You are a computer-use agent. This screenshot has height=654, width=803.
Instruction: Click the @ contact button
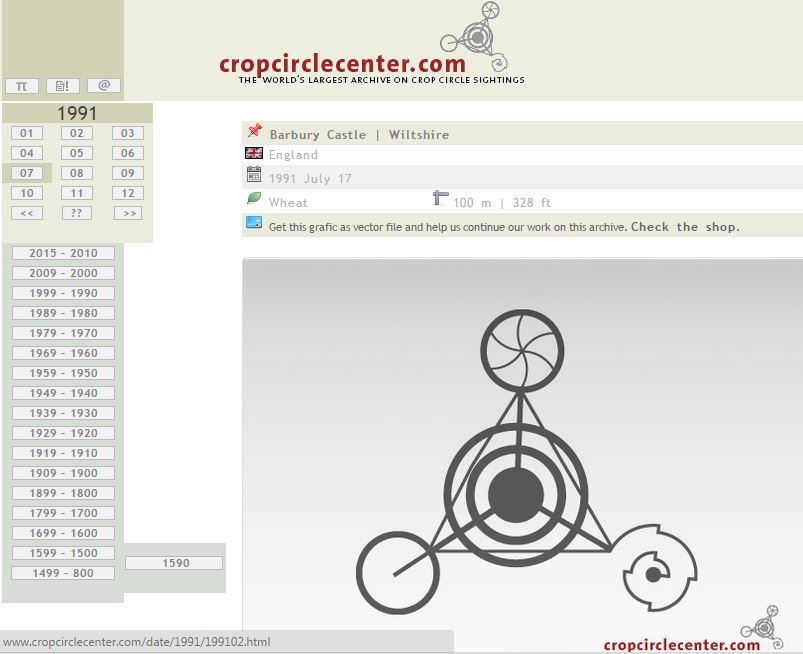(x=103, y=86)
